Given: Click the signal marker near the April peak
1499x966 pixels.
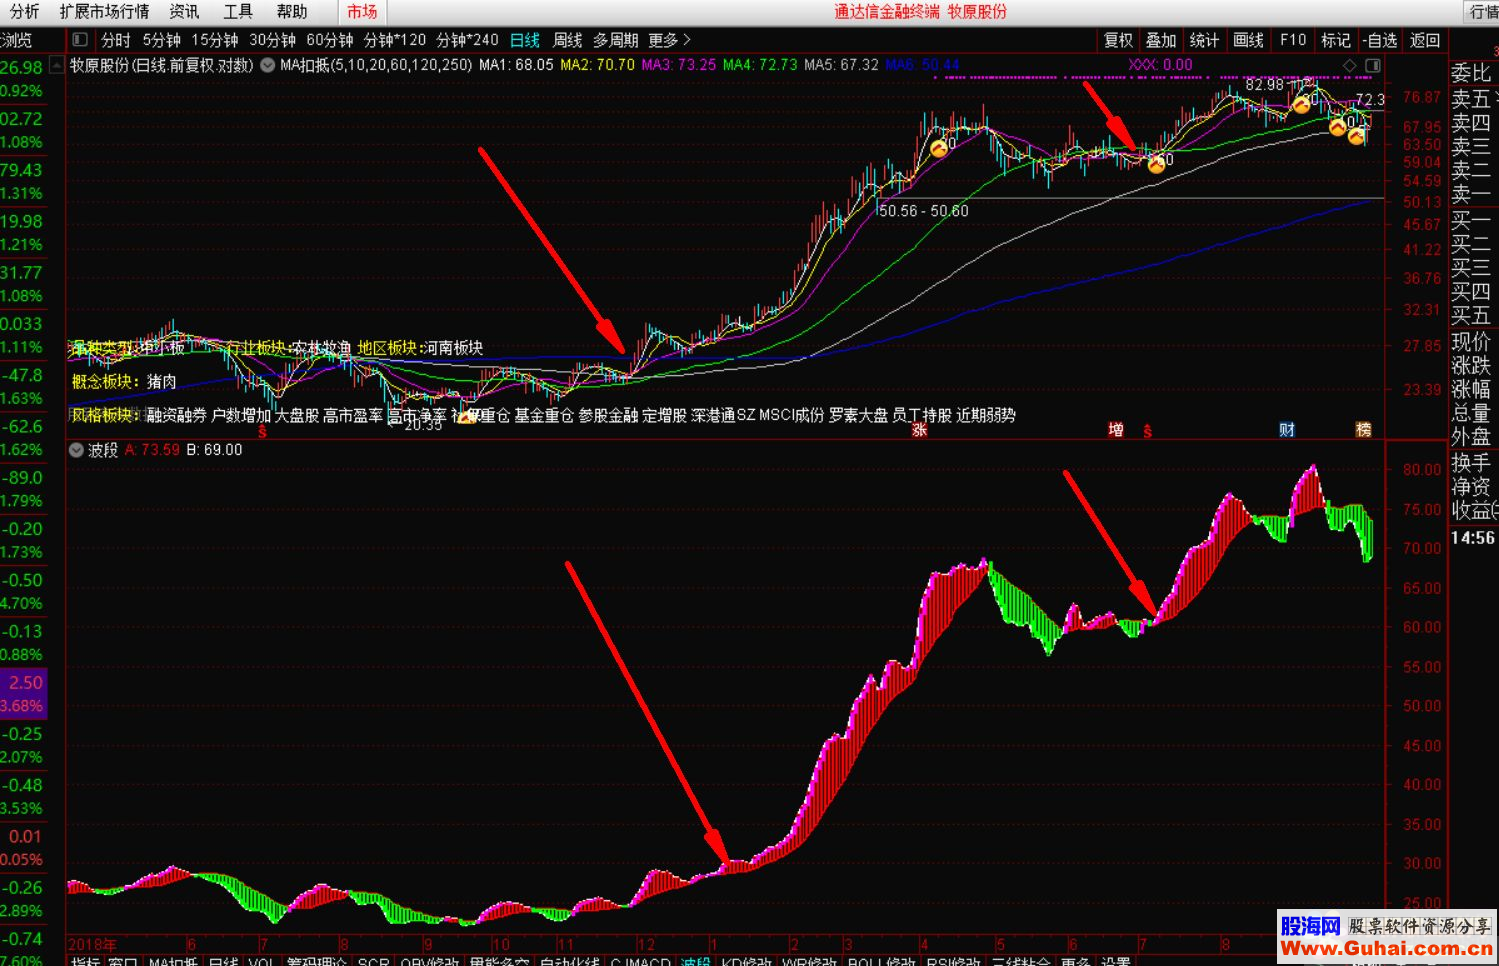Looking at the screenshot, I should click(938, 149).
